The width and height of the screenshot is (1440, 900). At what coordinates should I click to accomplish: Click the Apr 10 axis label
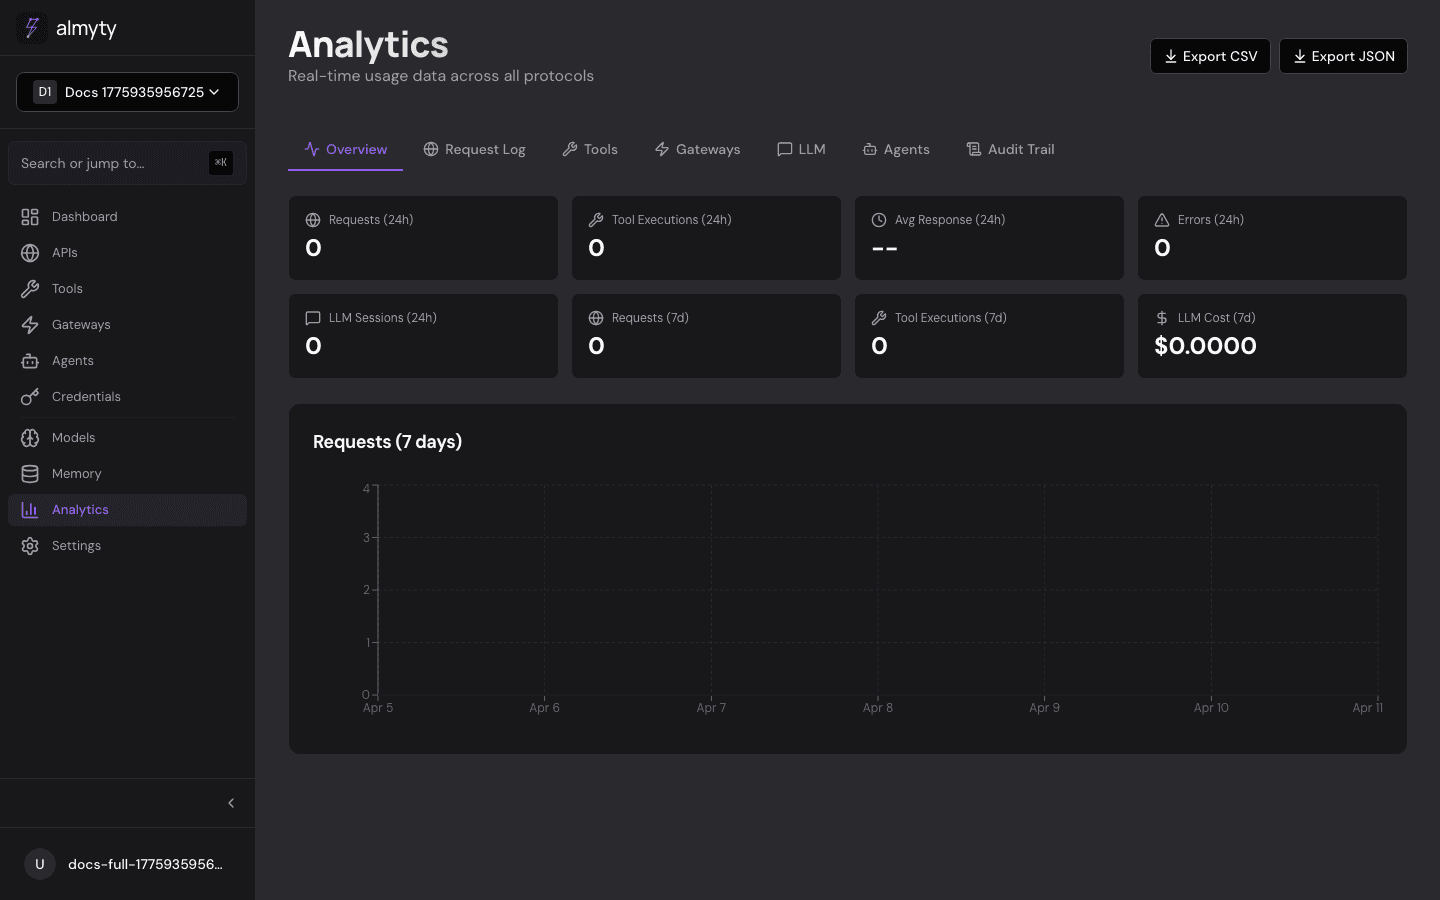(x=1211, y=708)
